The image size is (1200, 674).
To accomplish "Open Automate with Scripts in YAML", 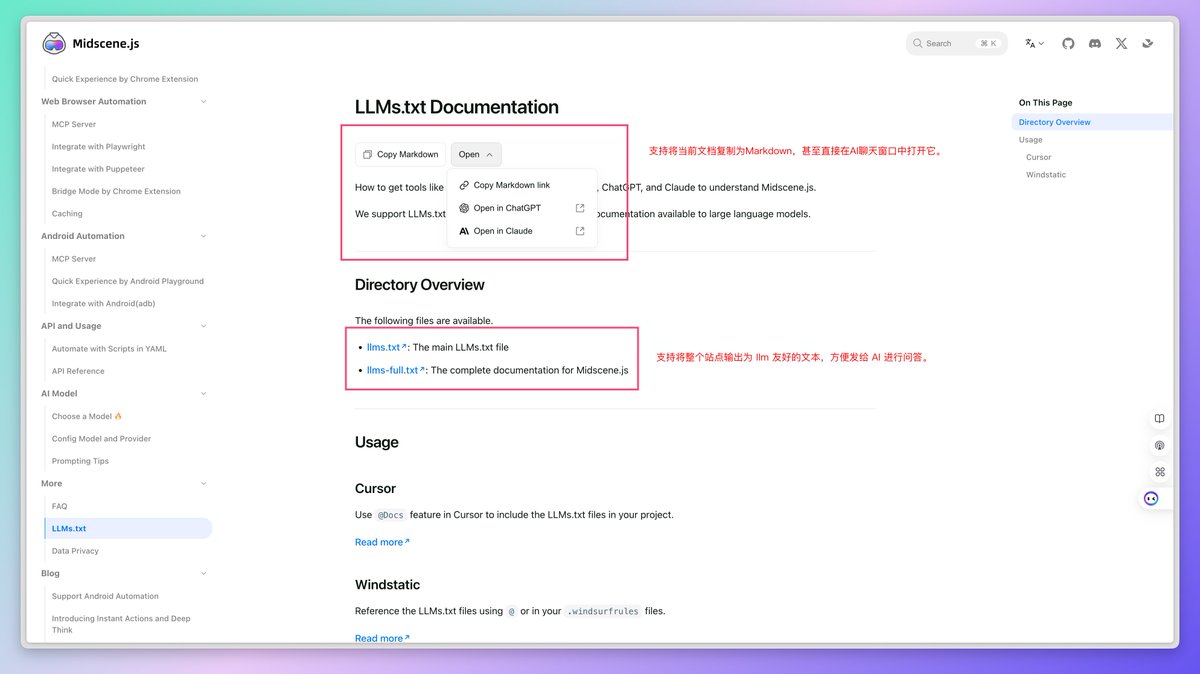I will point(109,349).
